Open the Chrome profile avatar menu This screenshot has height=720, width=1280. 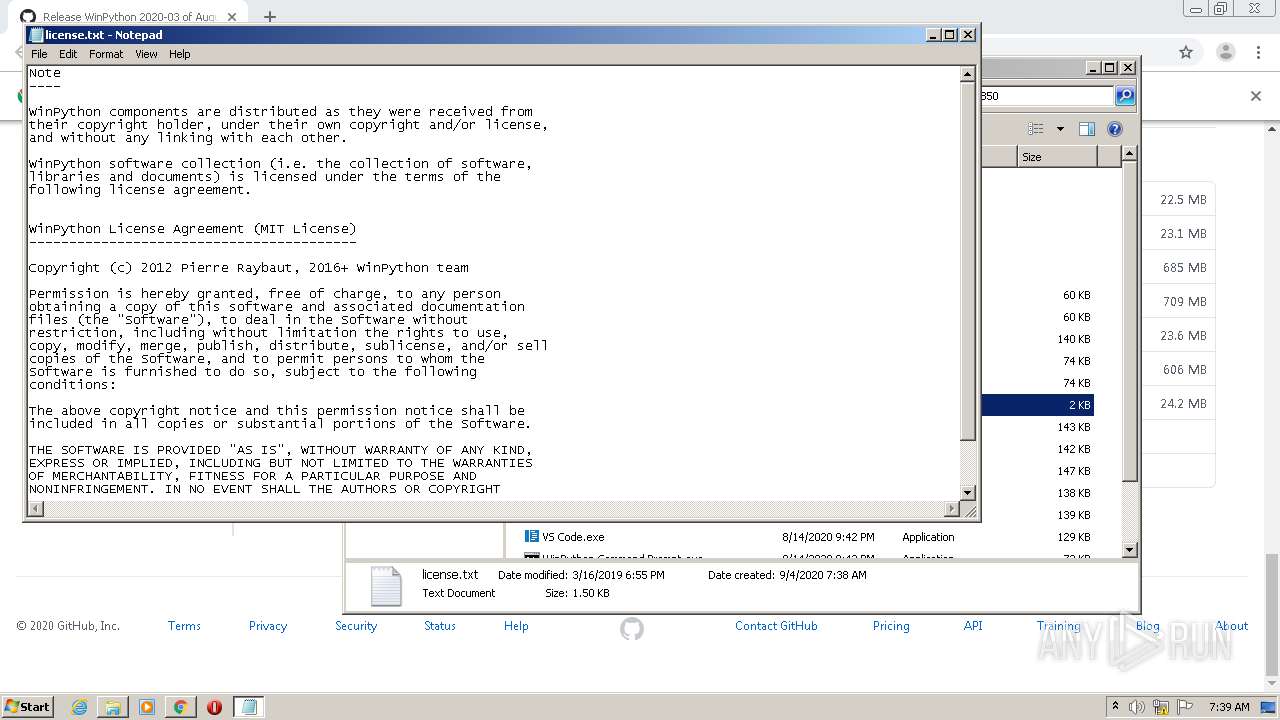point(1226,52)
